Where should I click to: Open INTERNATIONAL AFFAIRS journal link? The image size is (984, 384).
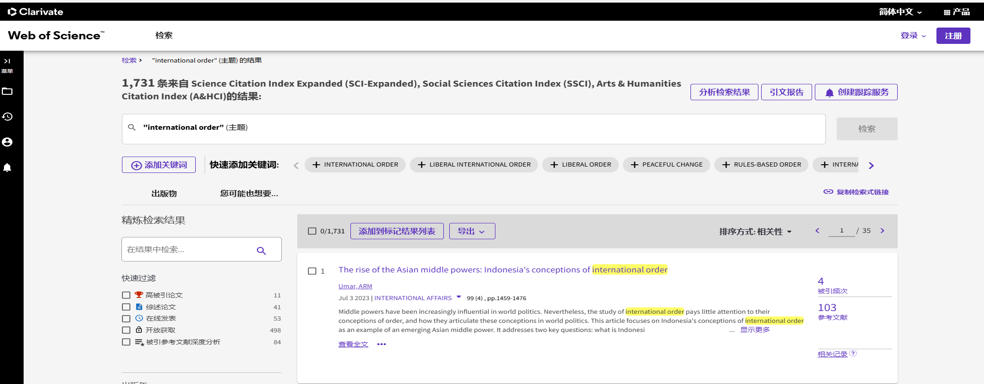click(x=412, y=298)
